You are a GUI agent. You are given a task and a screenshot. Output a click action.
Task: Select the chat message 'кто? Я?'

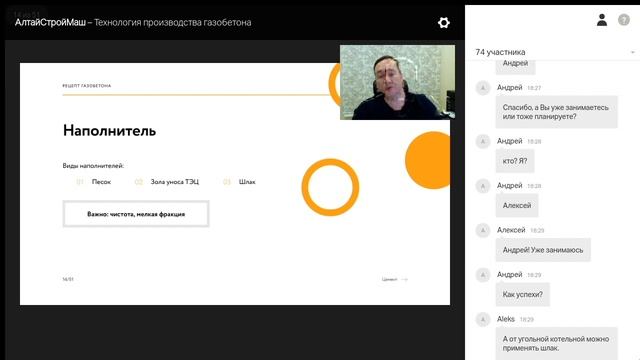click(x=515, y=161)
